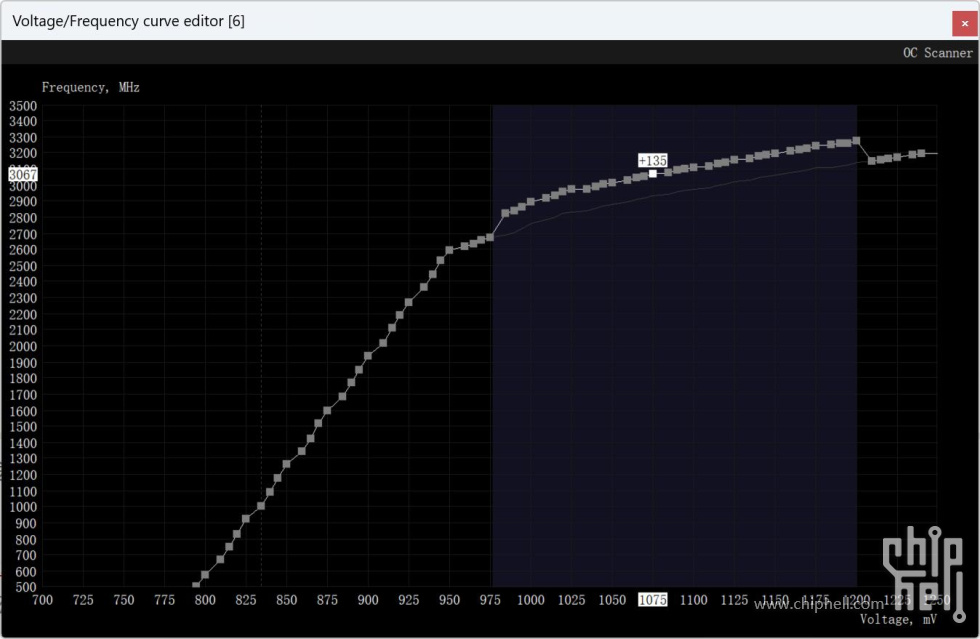Click the 2000 frequency axis label
980x639 pixels.
click(x=22, y=346)
